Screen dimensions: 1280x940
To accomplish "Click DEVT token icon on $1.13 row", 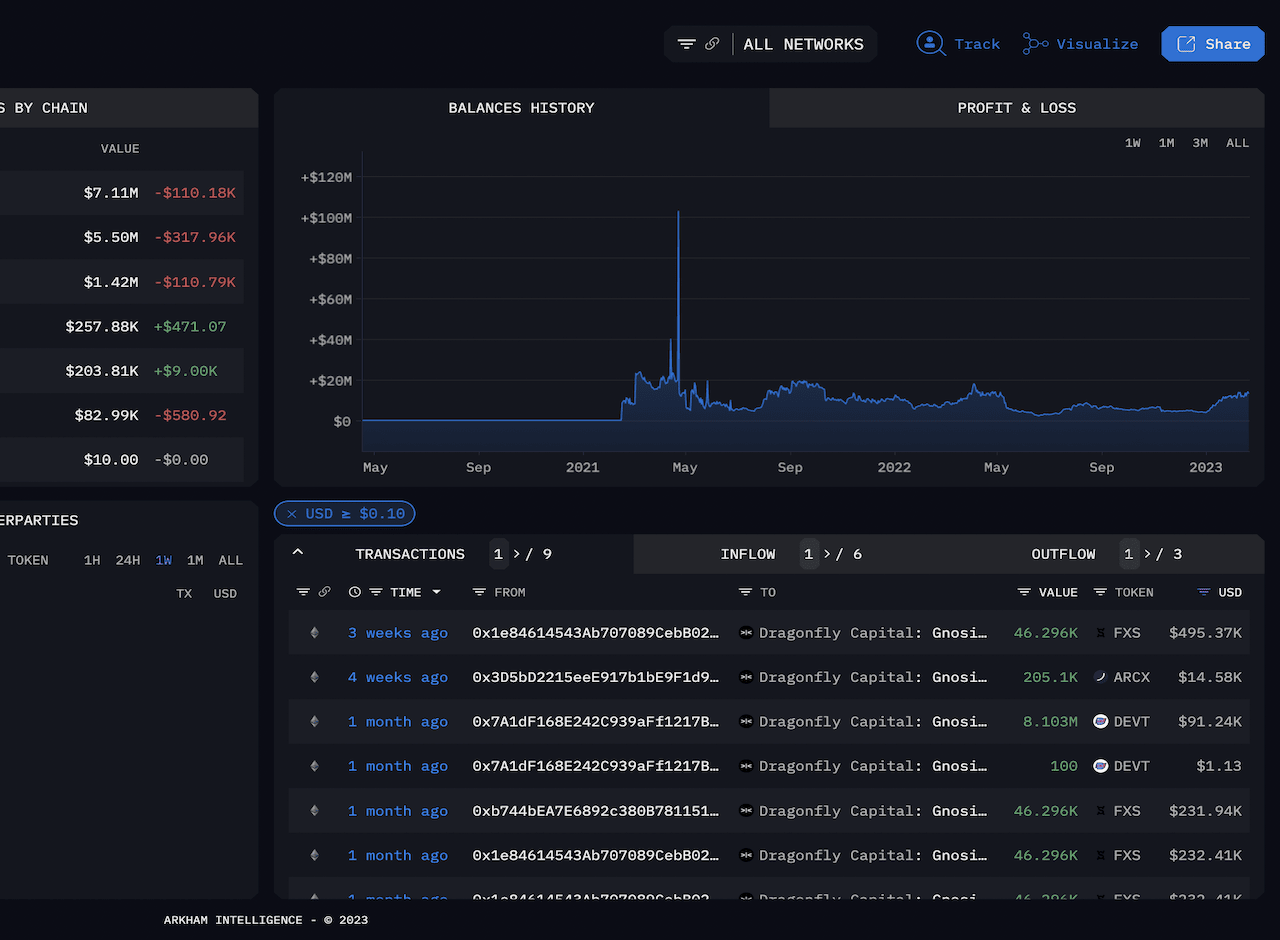I will [x=1101, y=766].
